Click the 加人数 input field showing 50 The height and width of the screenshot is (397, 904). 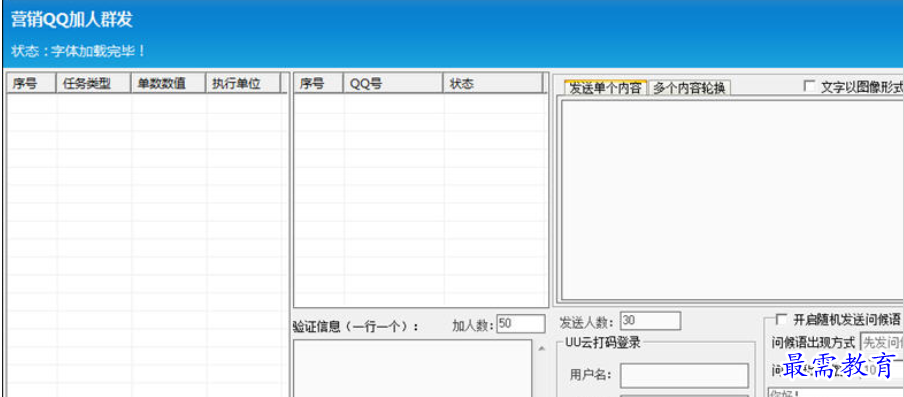pyautogui.click(x=521, y=323)
